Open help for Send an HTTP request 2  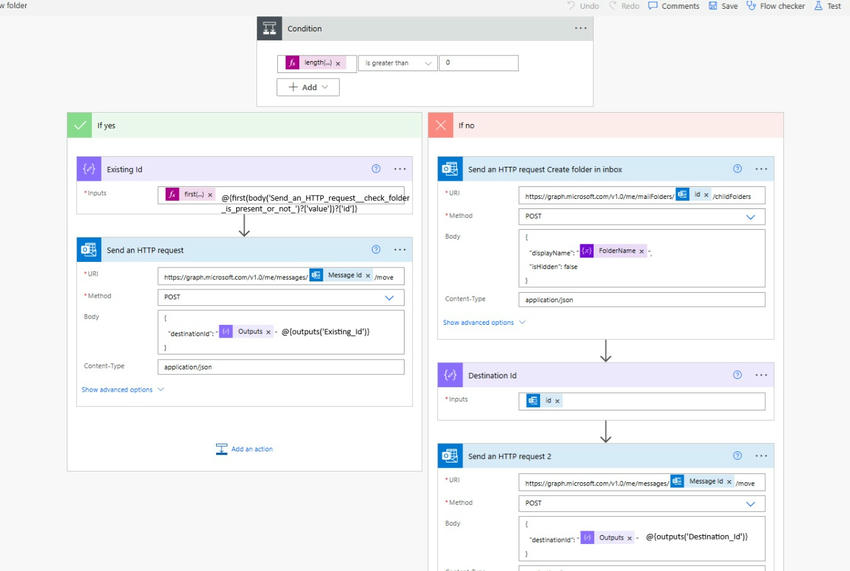click(x=737, y=455)
